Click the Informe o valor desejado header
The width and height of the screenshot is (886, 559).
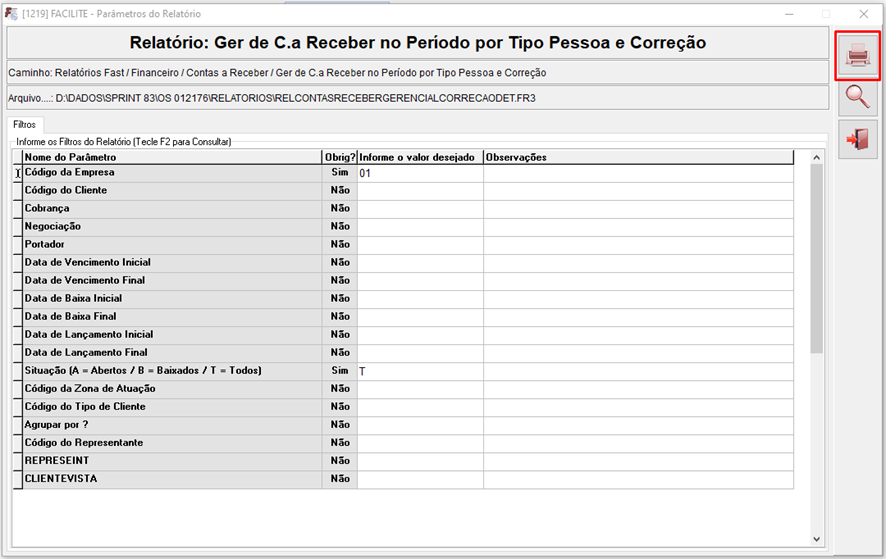(x=420, y=157)
